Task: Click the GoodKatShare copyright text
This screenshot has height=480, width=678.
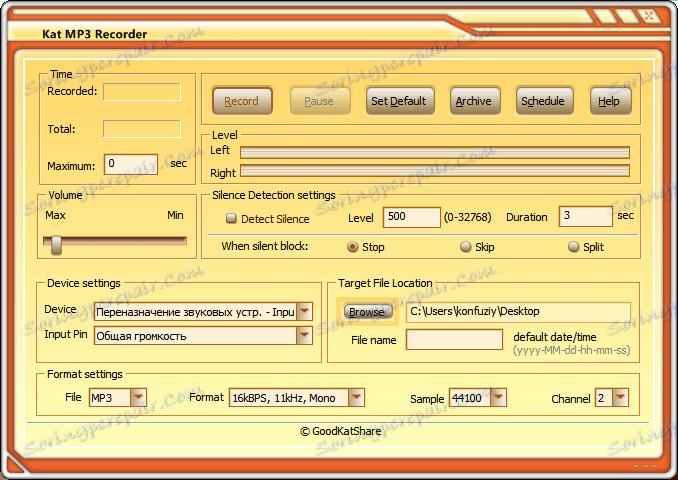Action: click(x=341, y=431)
